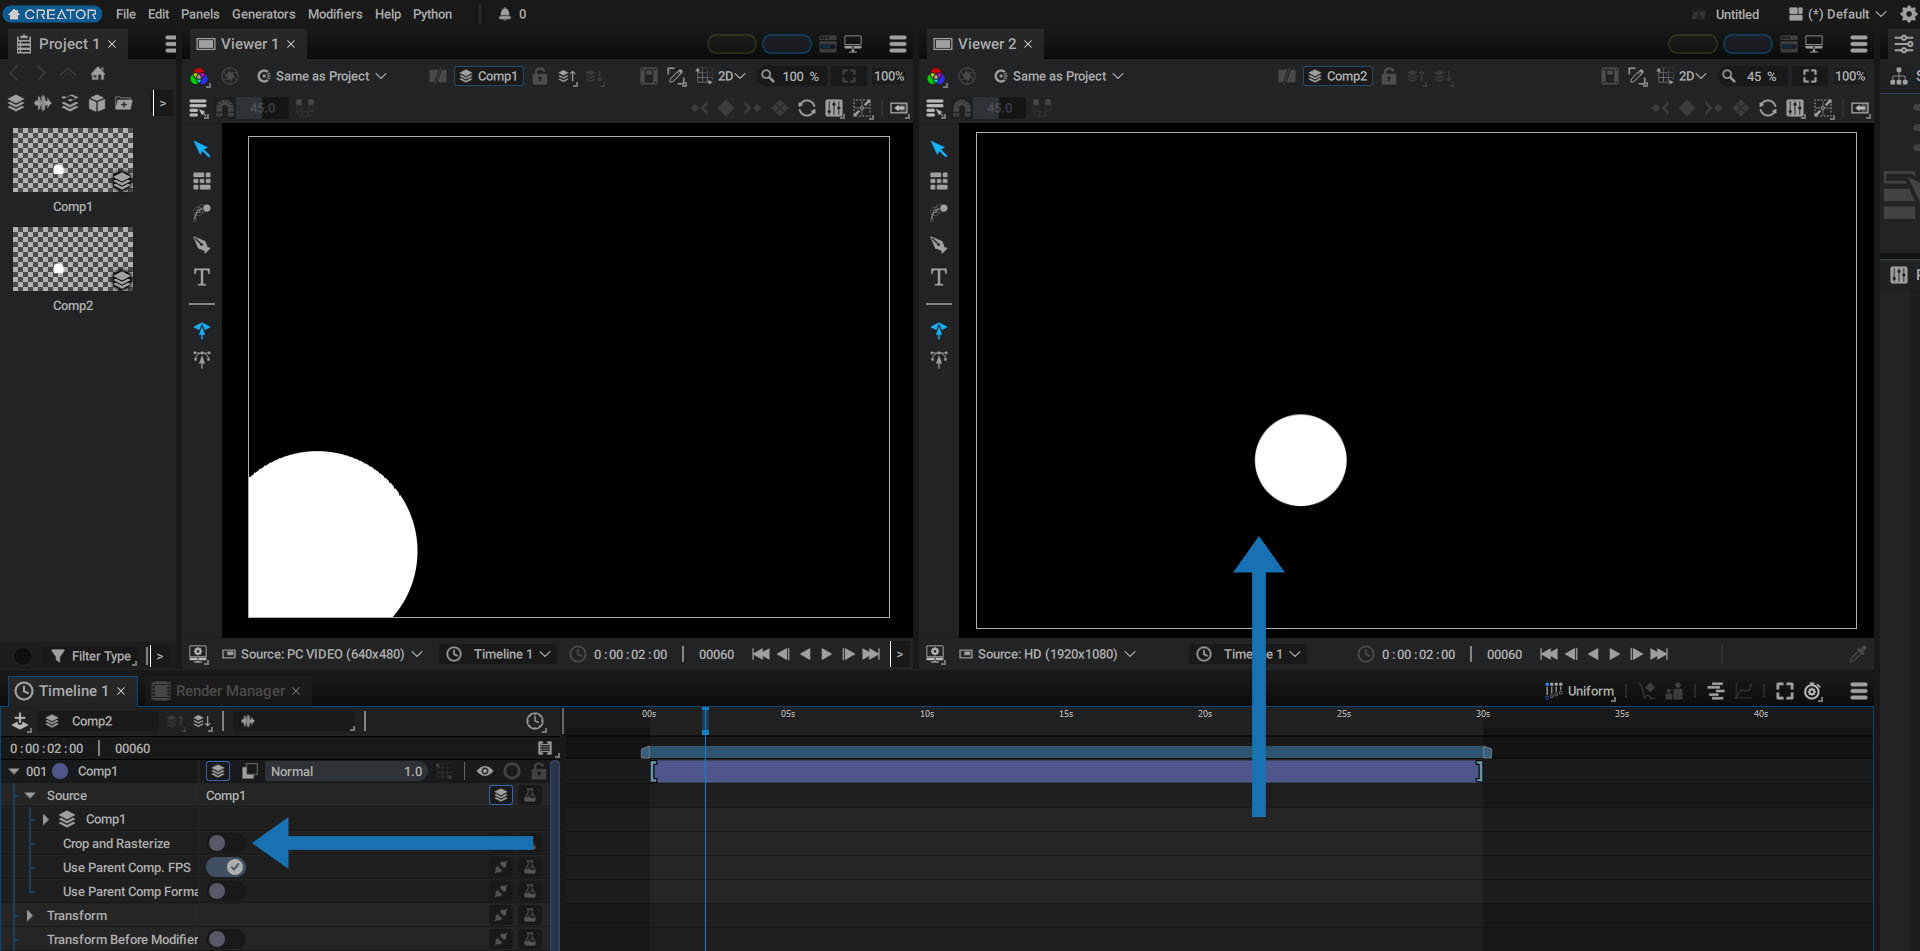
Task: Click the purple Comp1 clip in timeline
Action: tap(1066, 771)
